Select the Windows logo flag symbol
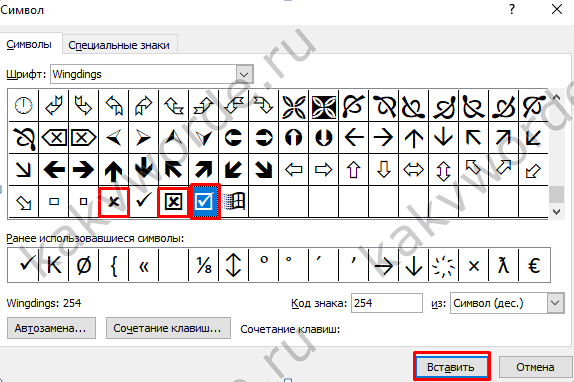Viewport: 574px width, 382px height. [x=234, y=201]
